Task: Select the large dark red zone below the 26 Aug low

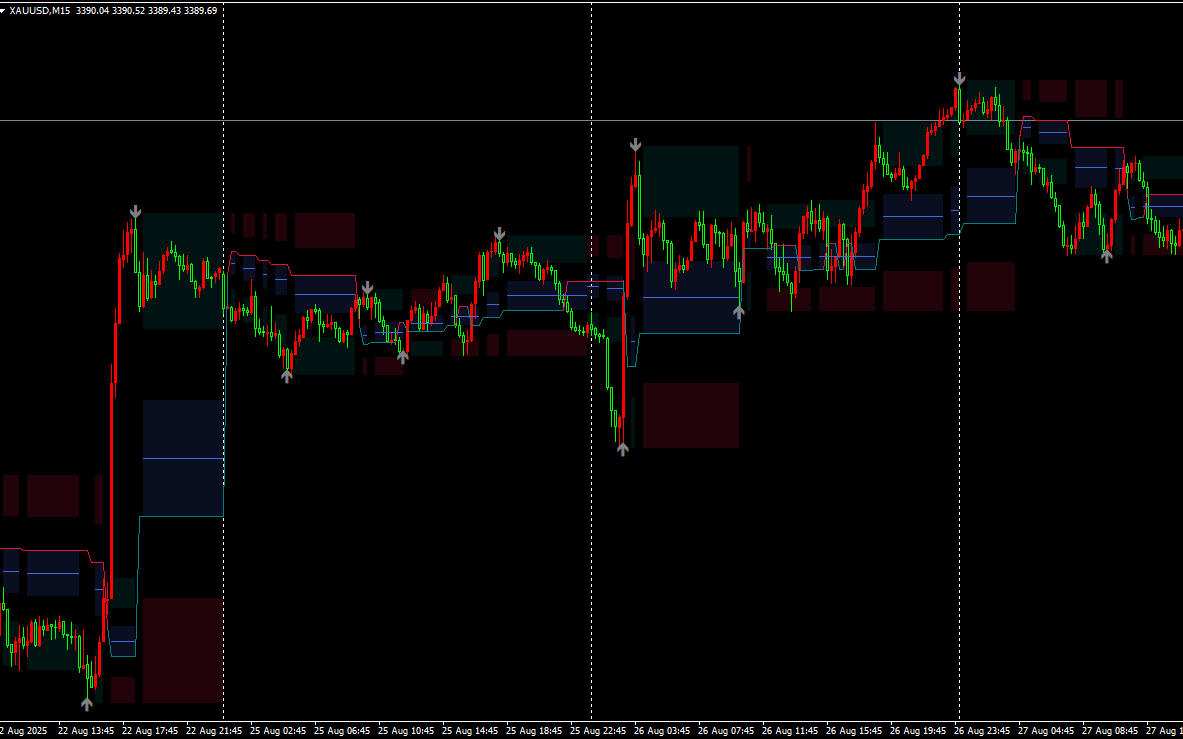Action: (690, 415)
